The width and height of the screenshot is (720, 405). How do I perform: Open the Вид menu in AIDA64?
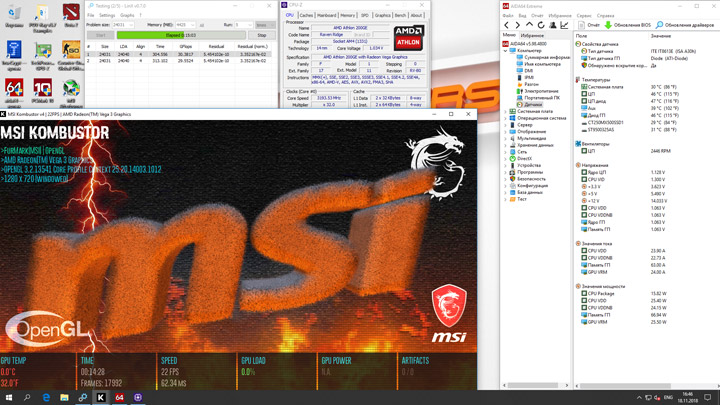522,16
